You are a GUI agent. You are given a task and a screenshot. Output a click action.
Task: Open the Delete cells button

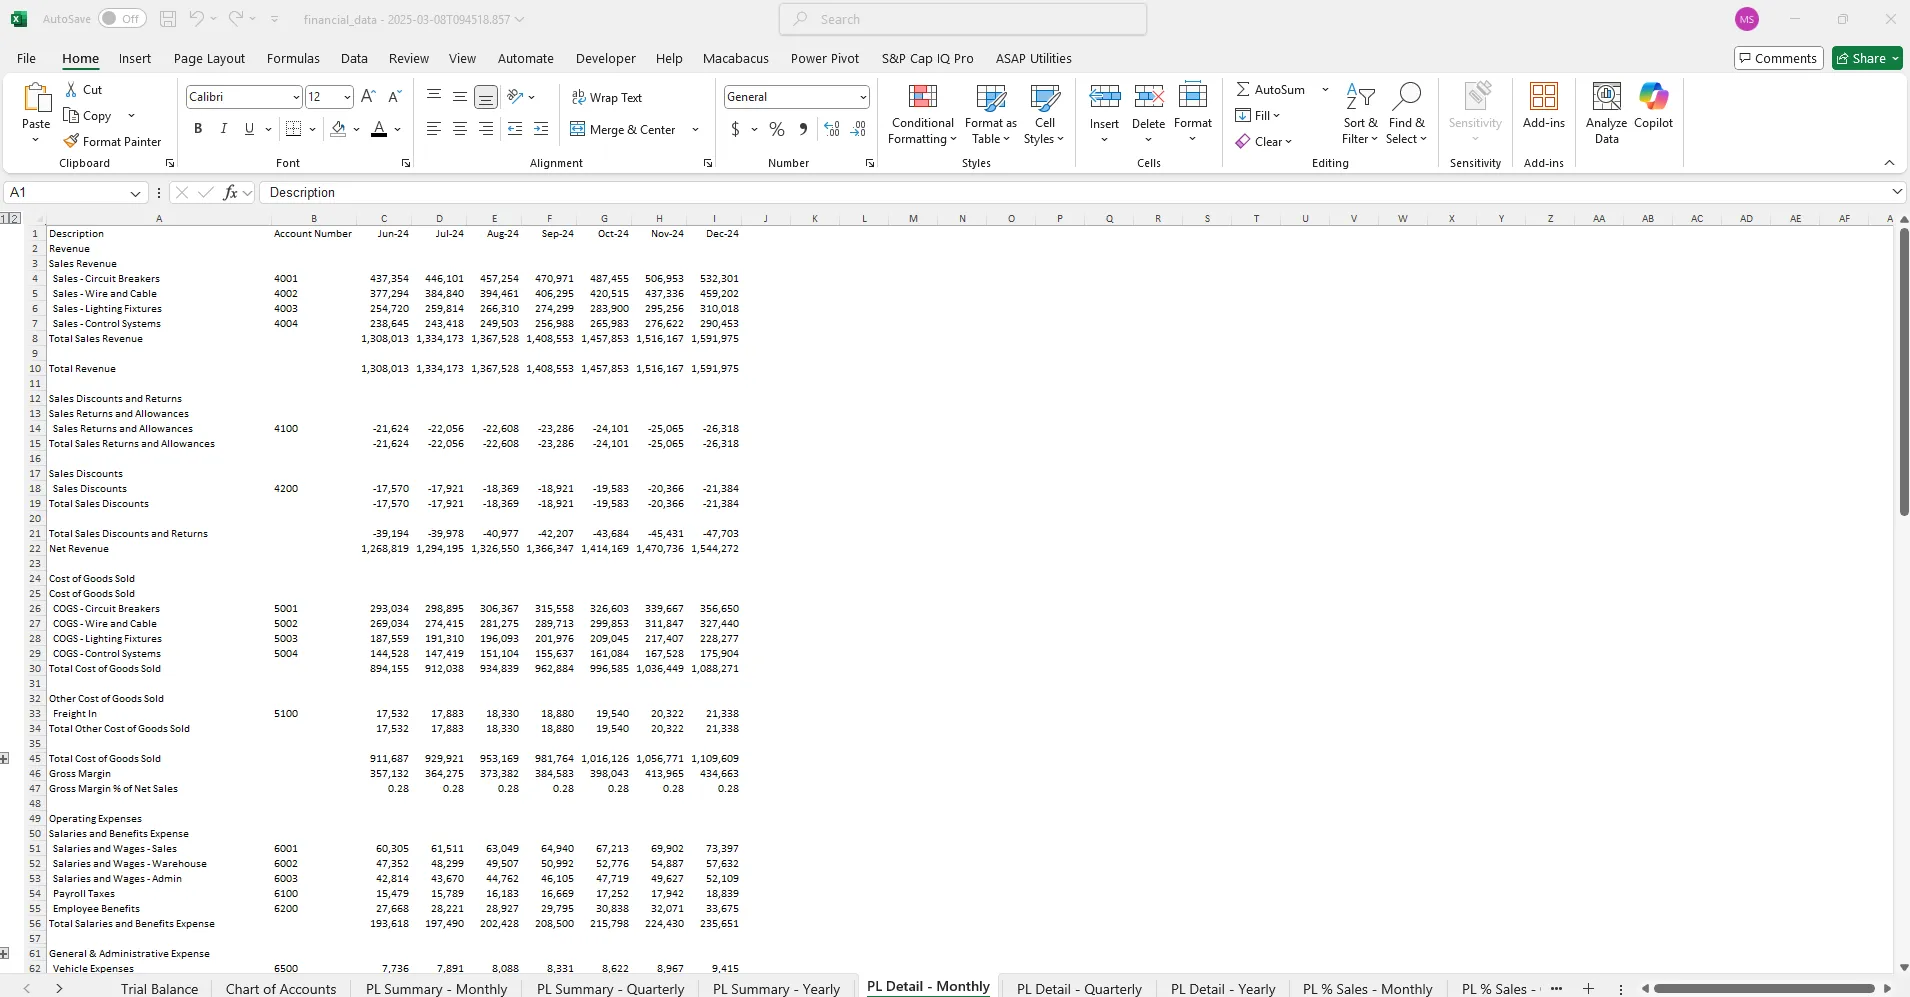coord(1148,113)
